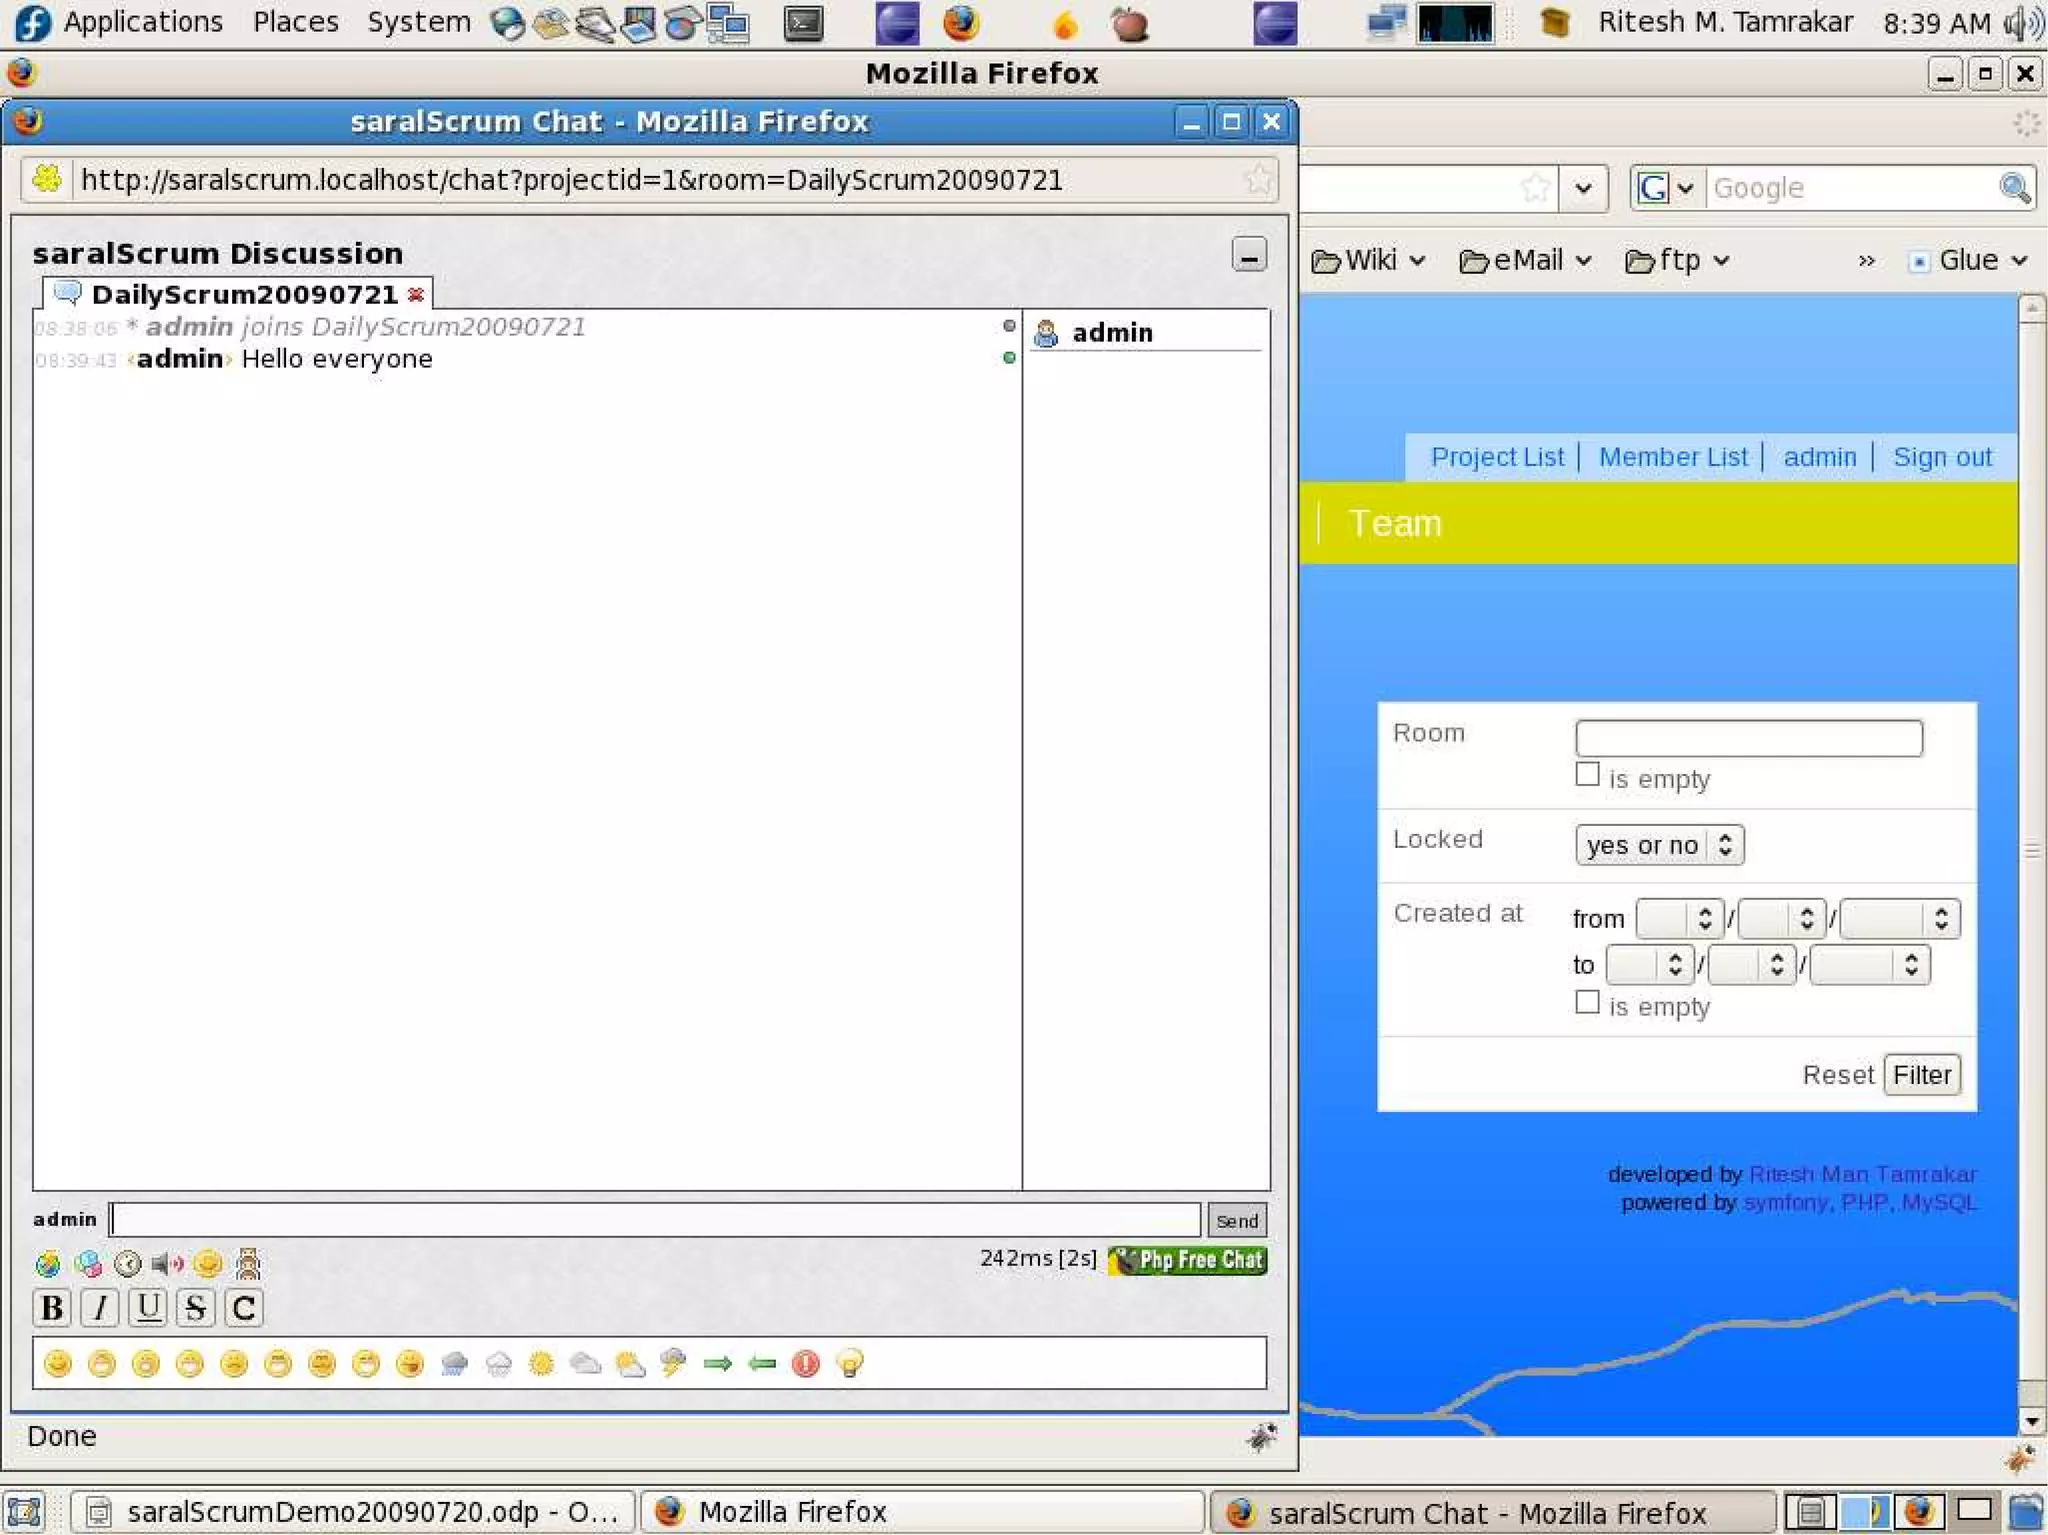Viewport: 2048px width, 1535px height.
Task: Open the Locked 'yes or no' dropdown
Action: point(1659,845)
